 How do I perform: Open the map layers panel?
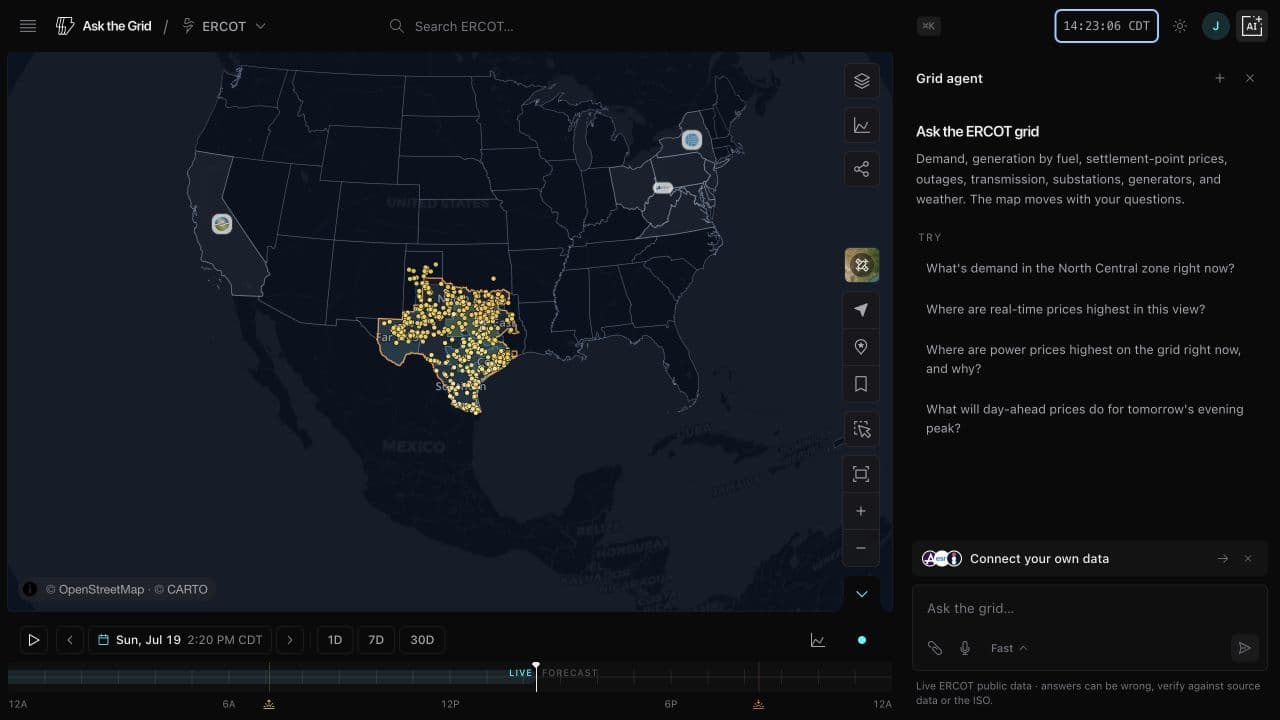(x=861, y=81)
